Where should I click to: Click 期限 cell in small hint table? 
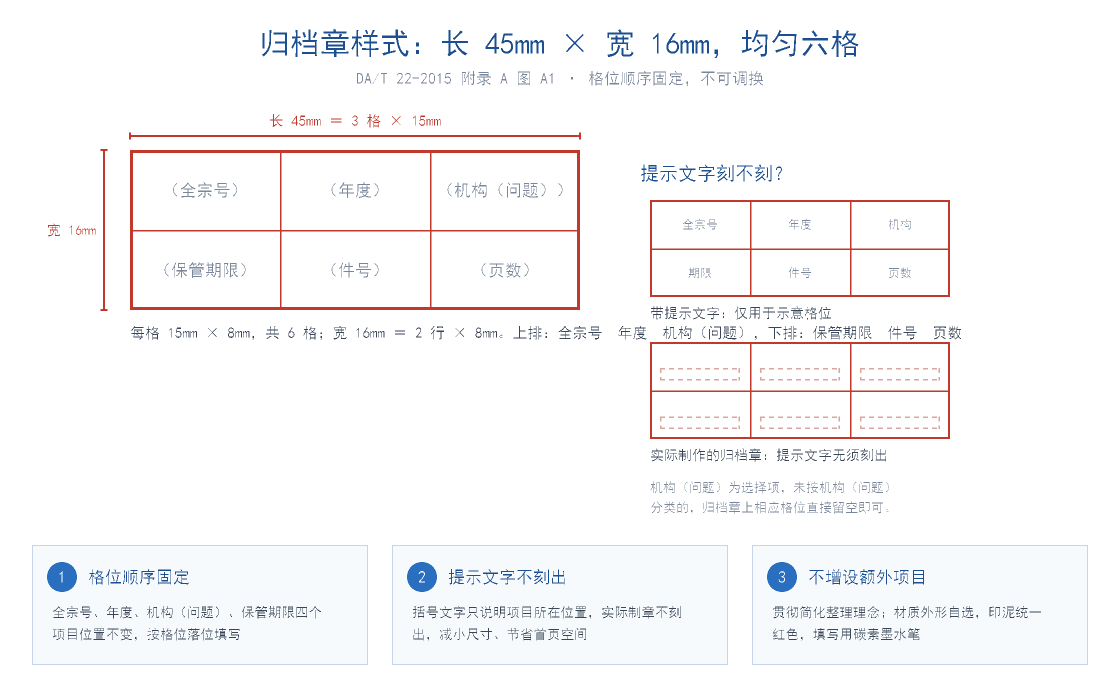[700, 273]
